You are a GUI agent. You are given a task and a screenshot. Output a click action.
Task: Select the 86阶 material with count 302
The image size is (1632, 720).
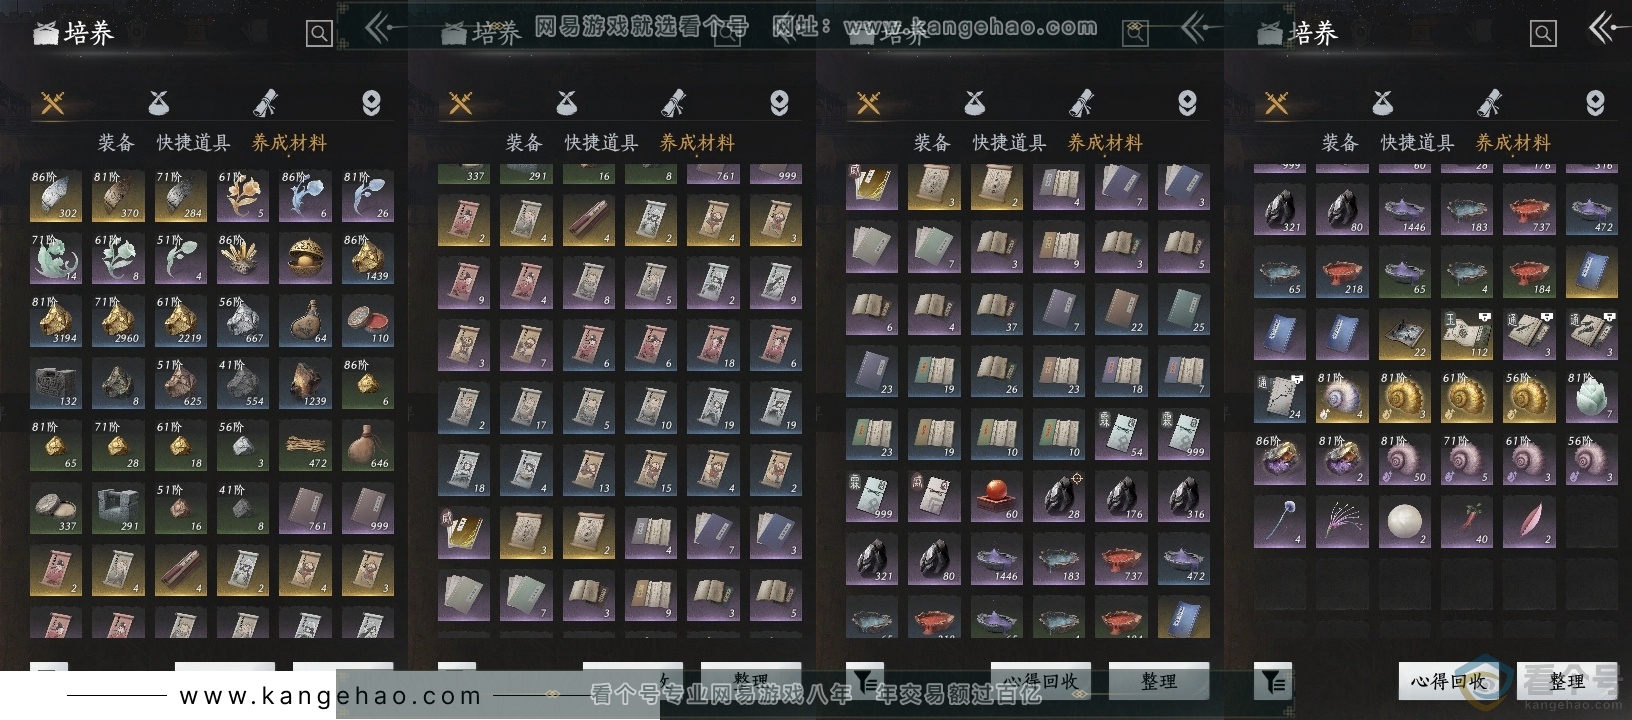click(55, 196)
